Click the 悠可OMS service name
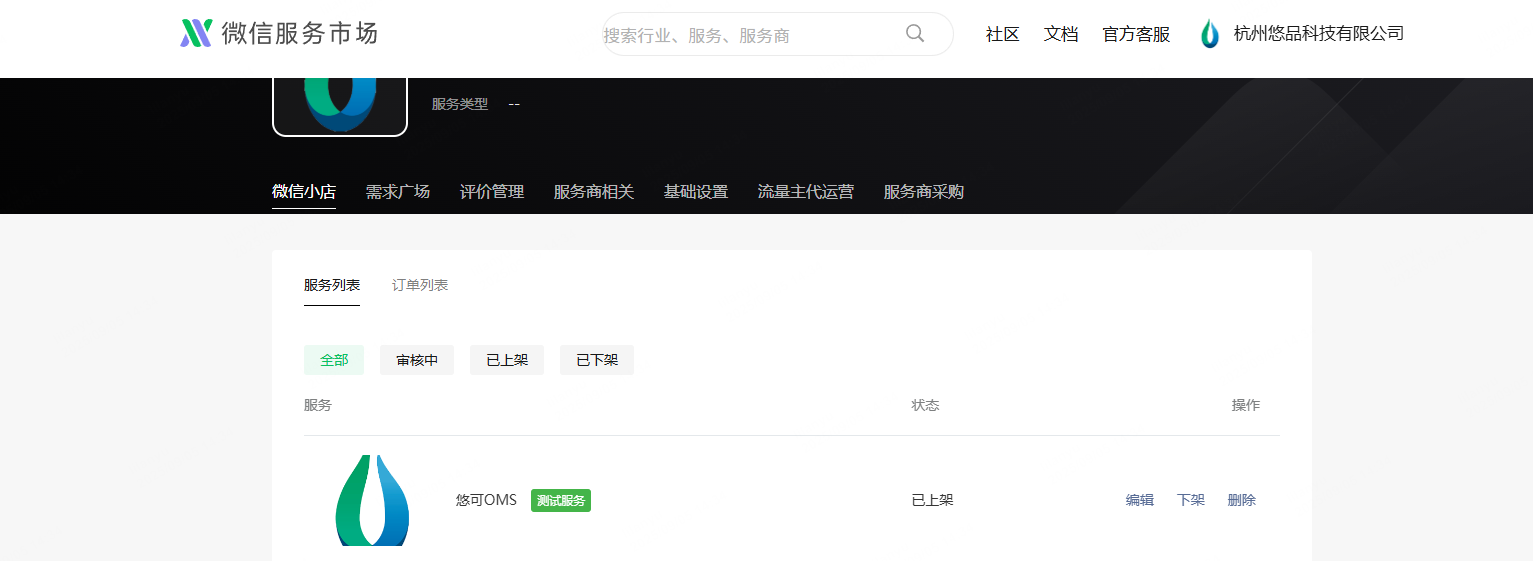 point(486,500)
